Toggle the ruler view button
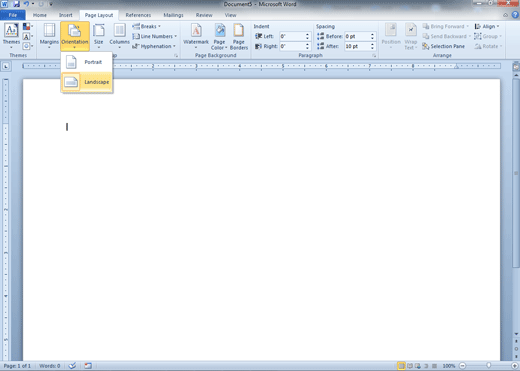 (x=516, y=67)
